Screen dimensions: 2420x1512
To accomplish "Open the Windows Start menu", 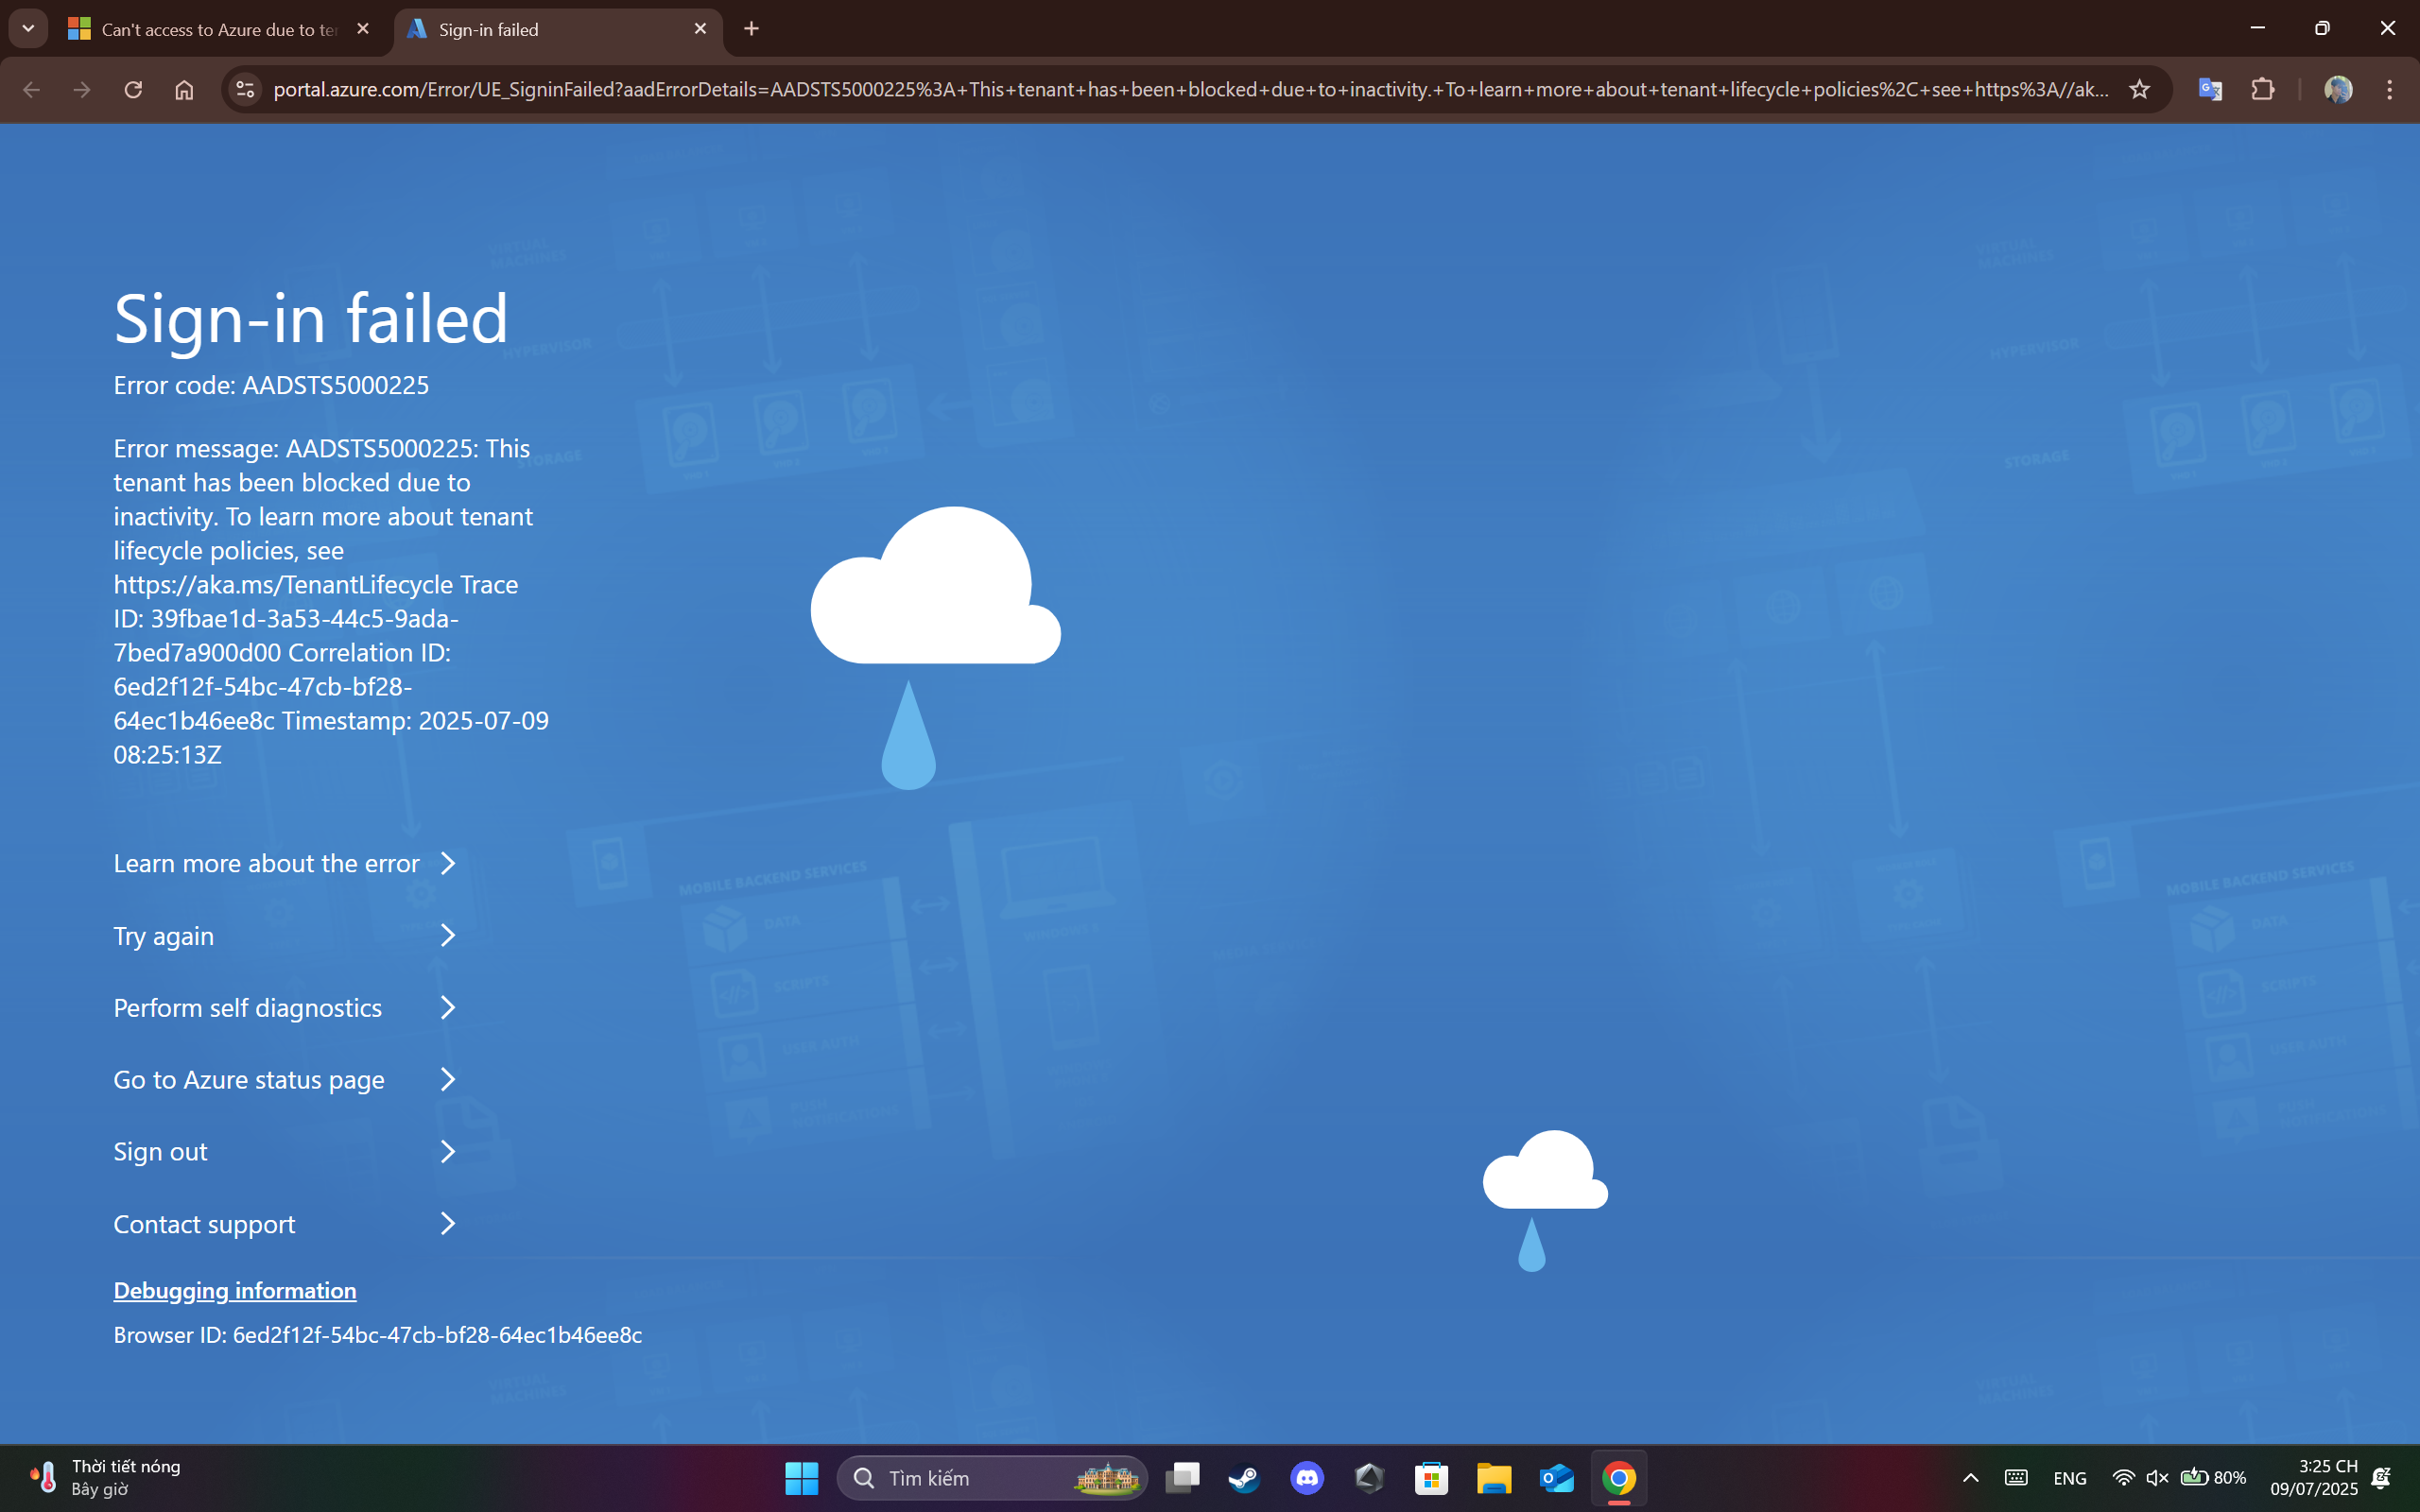I will pos(801,1478).
